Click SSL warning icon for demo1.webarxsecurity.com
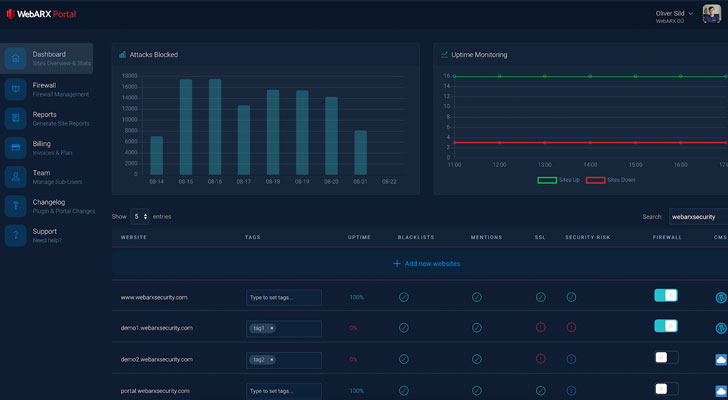The width and height of the screenshot is (728, 400). (x=540, y=327)
